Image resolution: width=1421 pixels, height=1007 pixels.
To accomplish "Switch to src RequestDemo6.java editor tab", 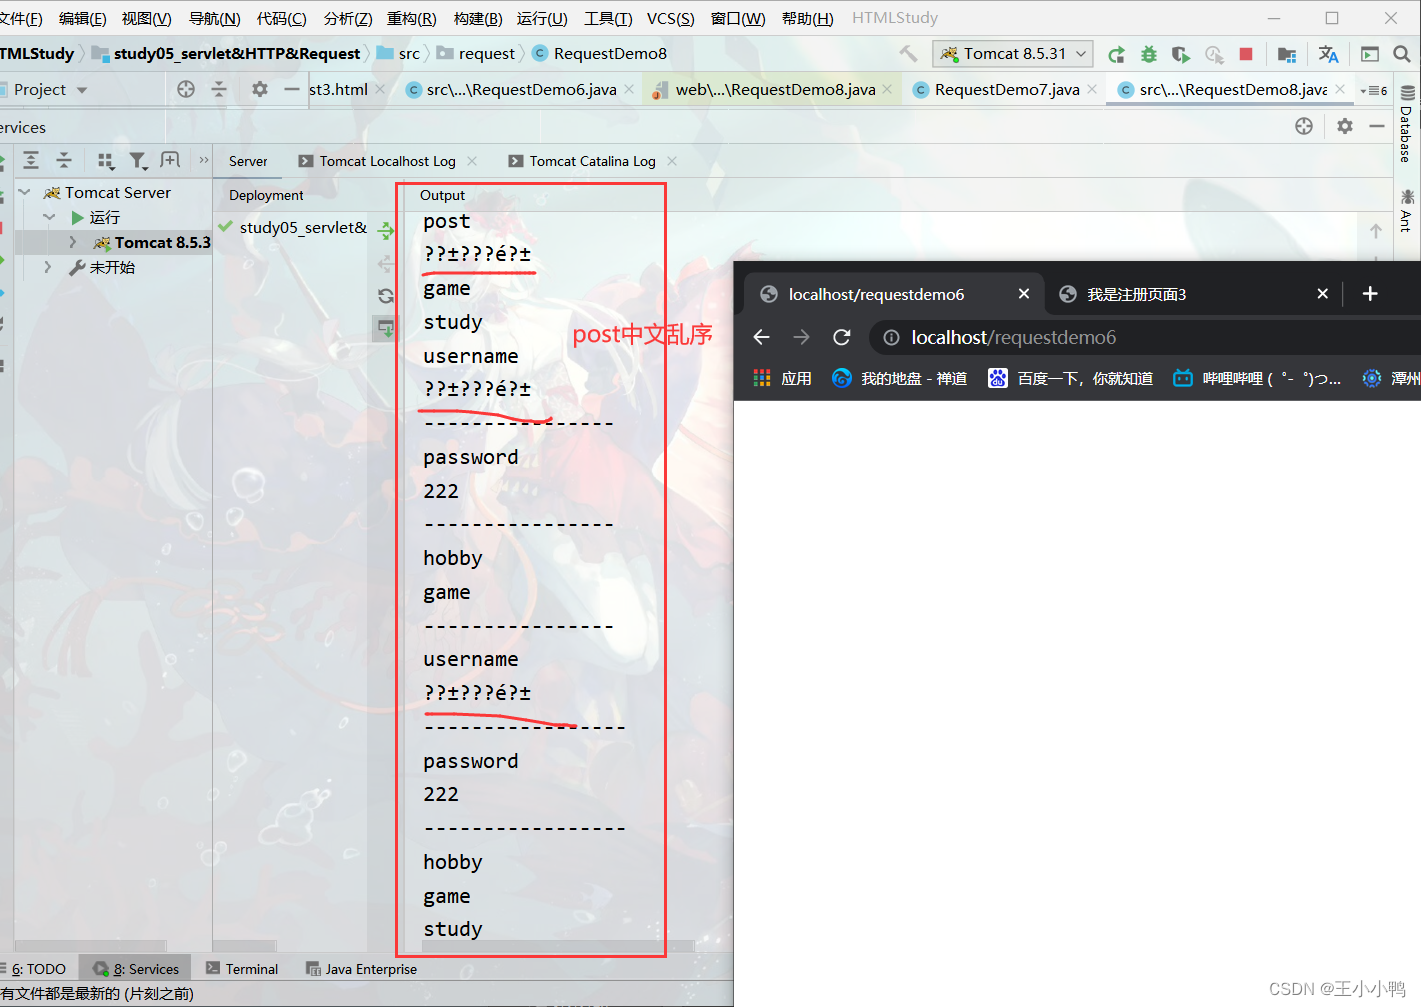I will coord(521,89).
